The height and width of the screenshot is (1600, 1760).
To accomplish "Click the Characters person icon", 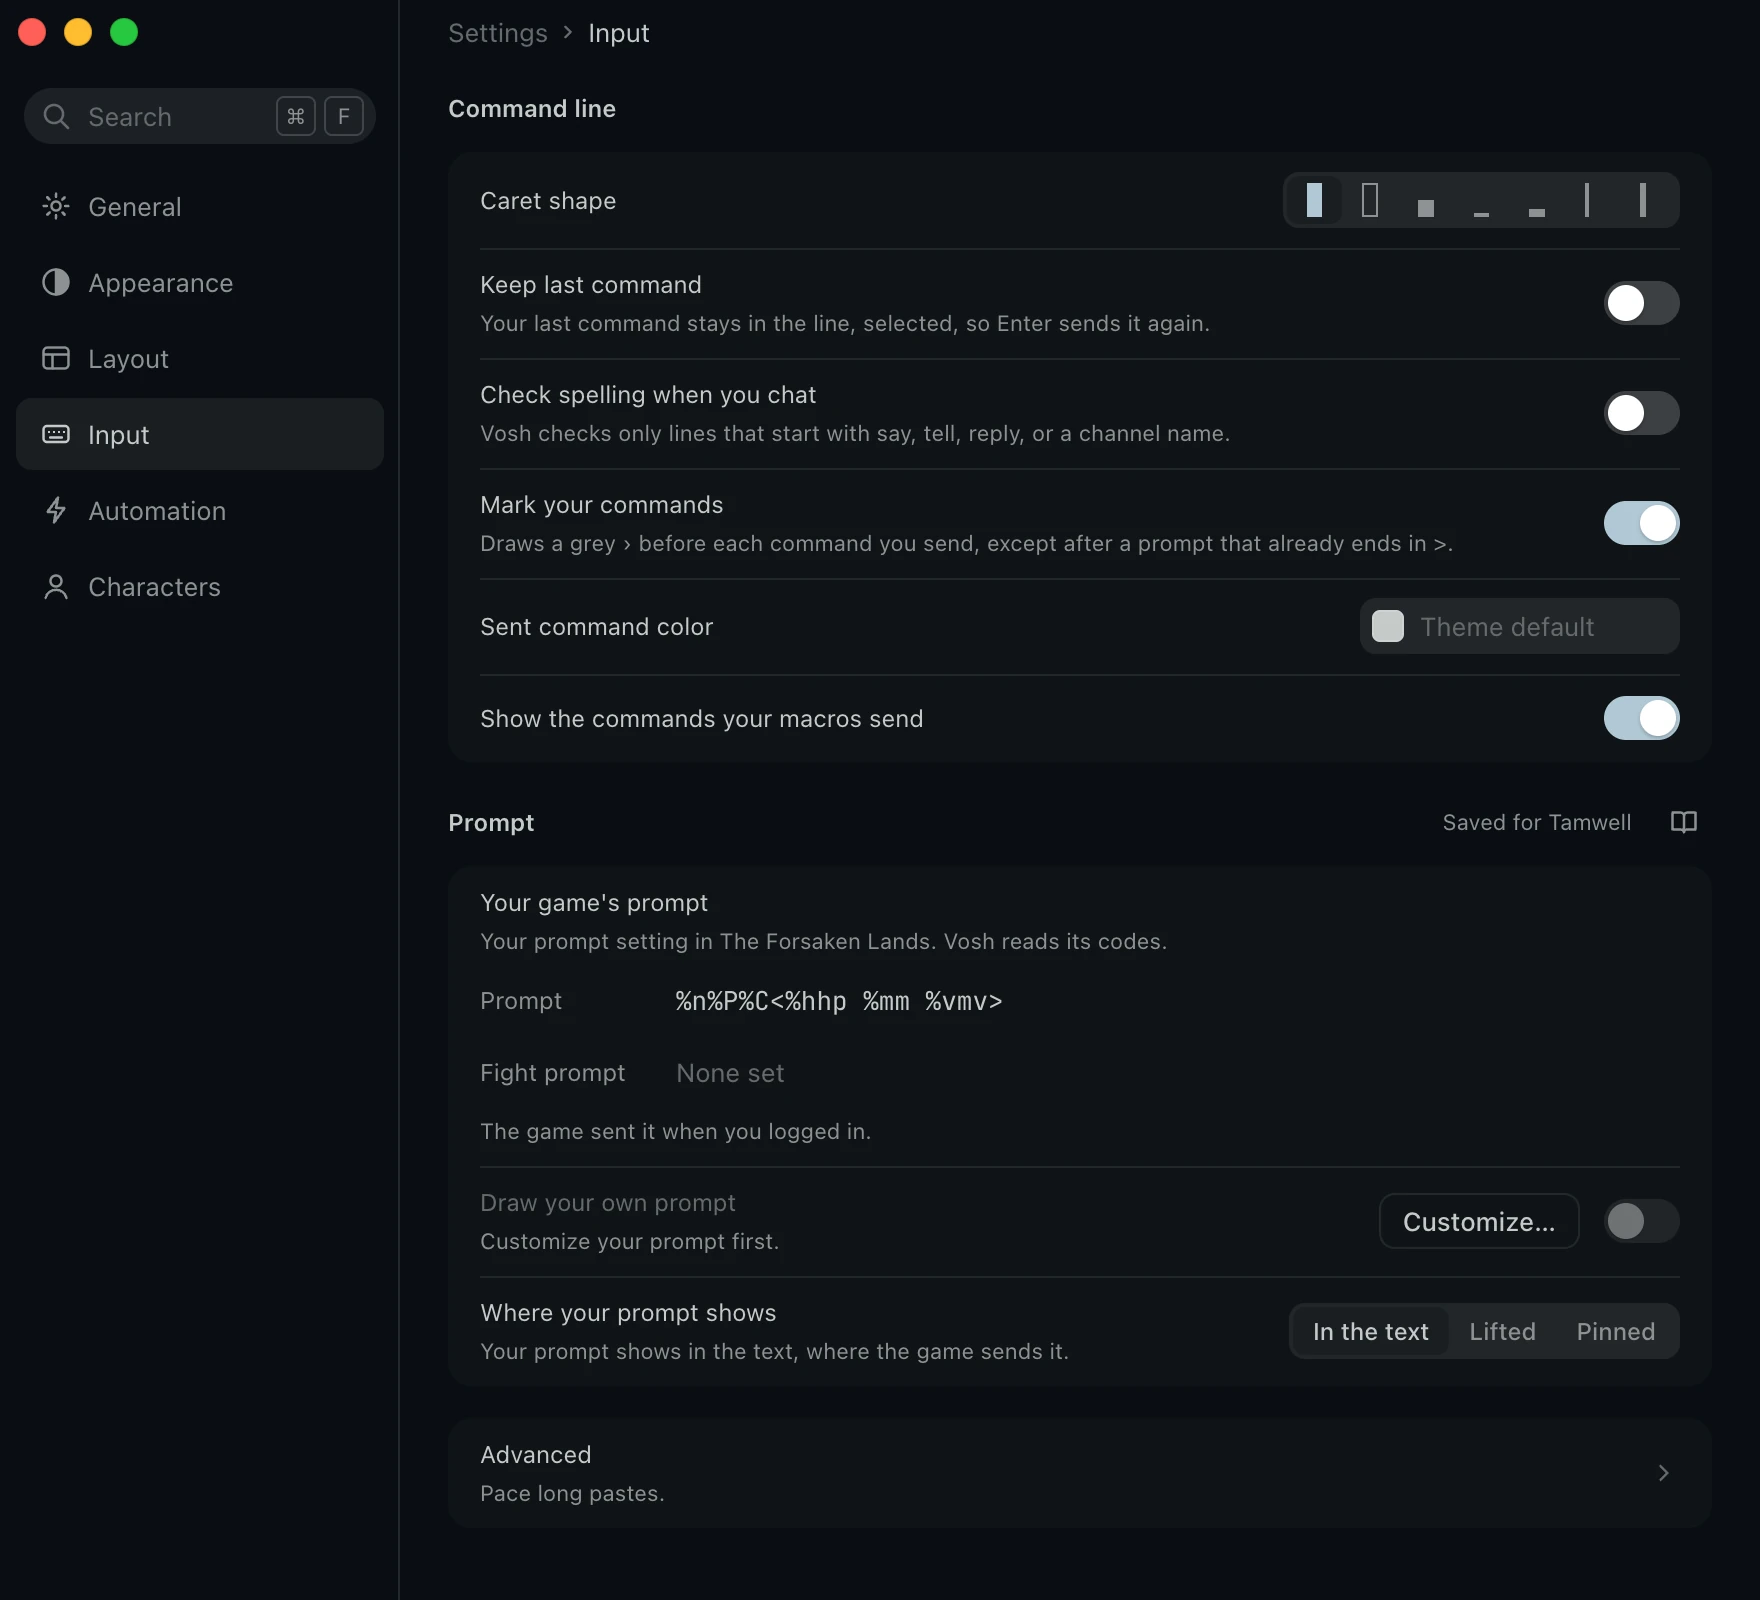I will [x=56, y=586].
